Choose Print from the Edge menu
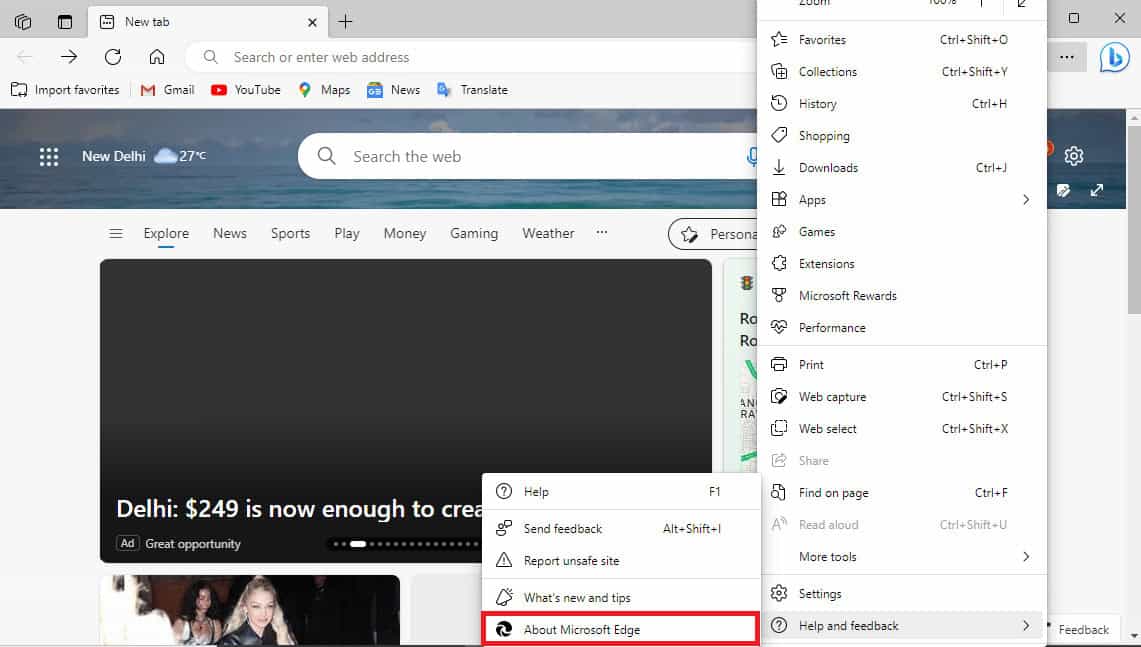The width and height of the screenshot is (1141, 647). pyautogui.click(x=901, y=365)
